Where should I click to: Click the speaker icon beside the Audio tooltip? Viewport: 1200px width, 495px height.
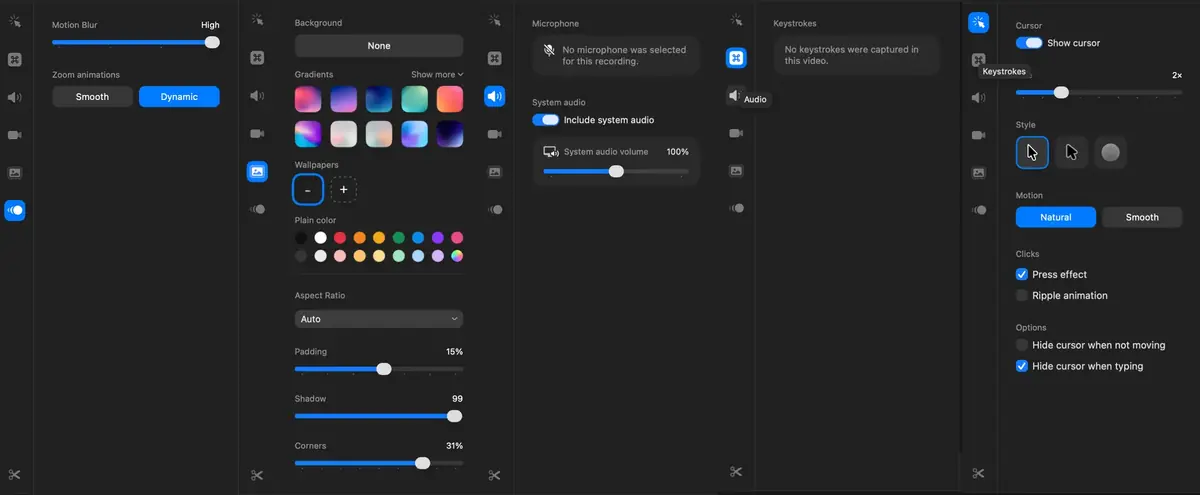(734, 95)
